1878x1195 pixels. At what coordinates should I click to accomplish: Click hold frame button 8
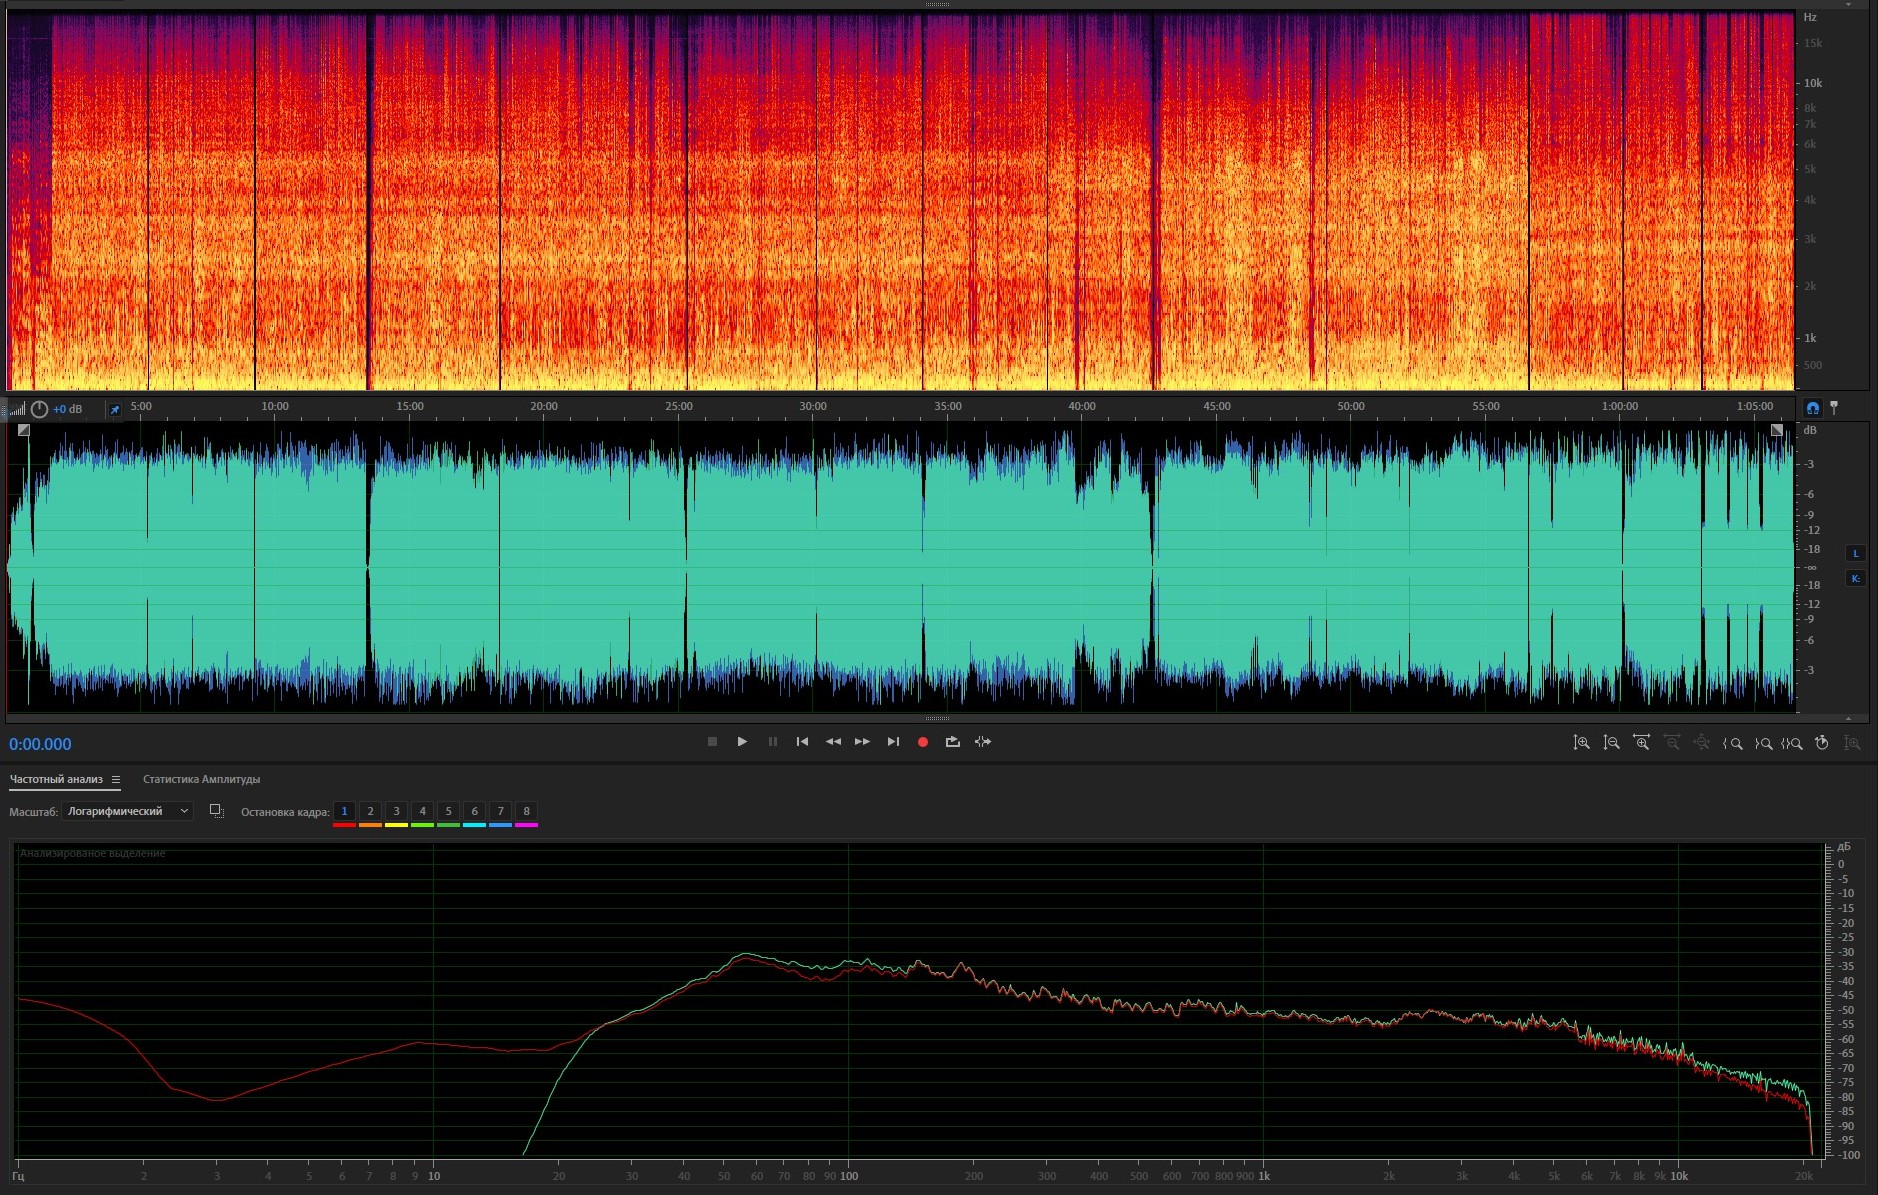(x=526, y=811)
